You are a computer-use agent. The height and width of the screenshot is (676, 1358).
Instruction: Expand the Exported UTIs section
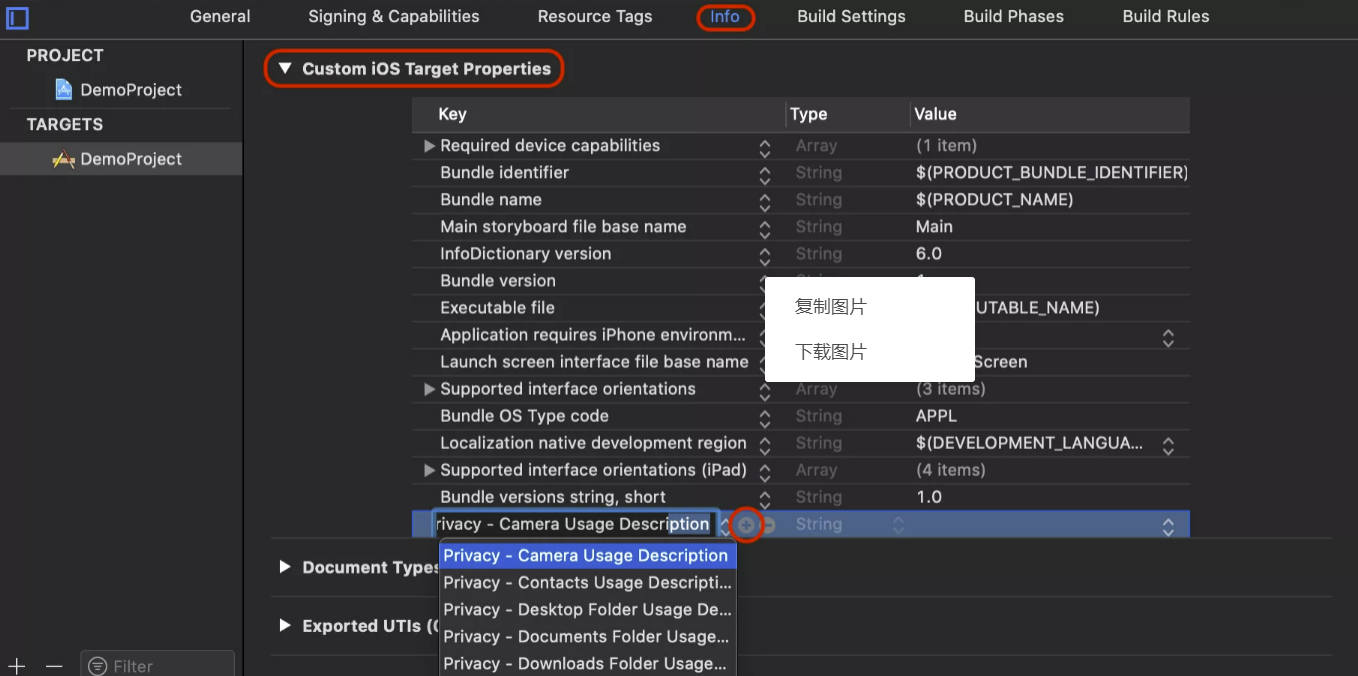coord(285,626)
